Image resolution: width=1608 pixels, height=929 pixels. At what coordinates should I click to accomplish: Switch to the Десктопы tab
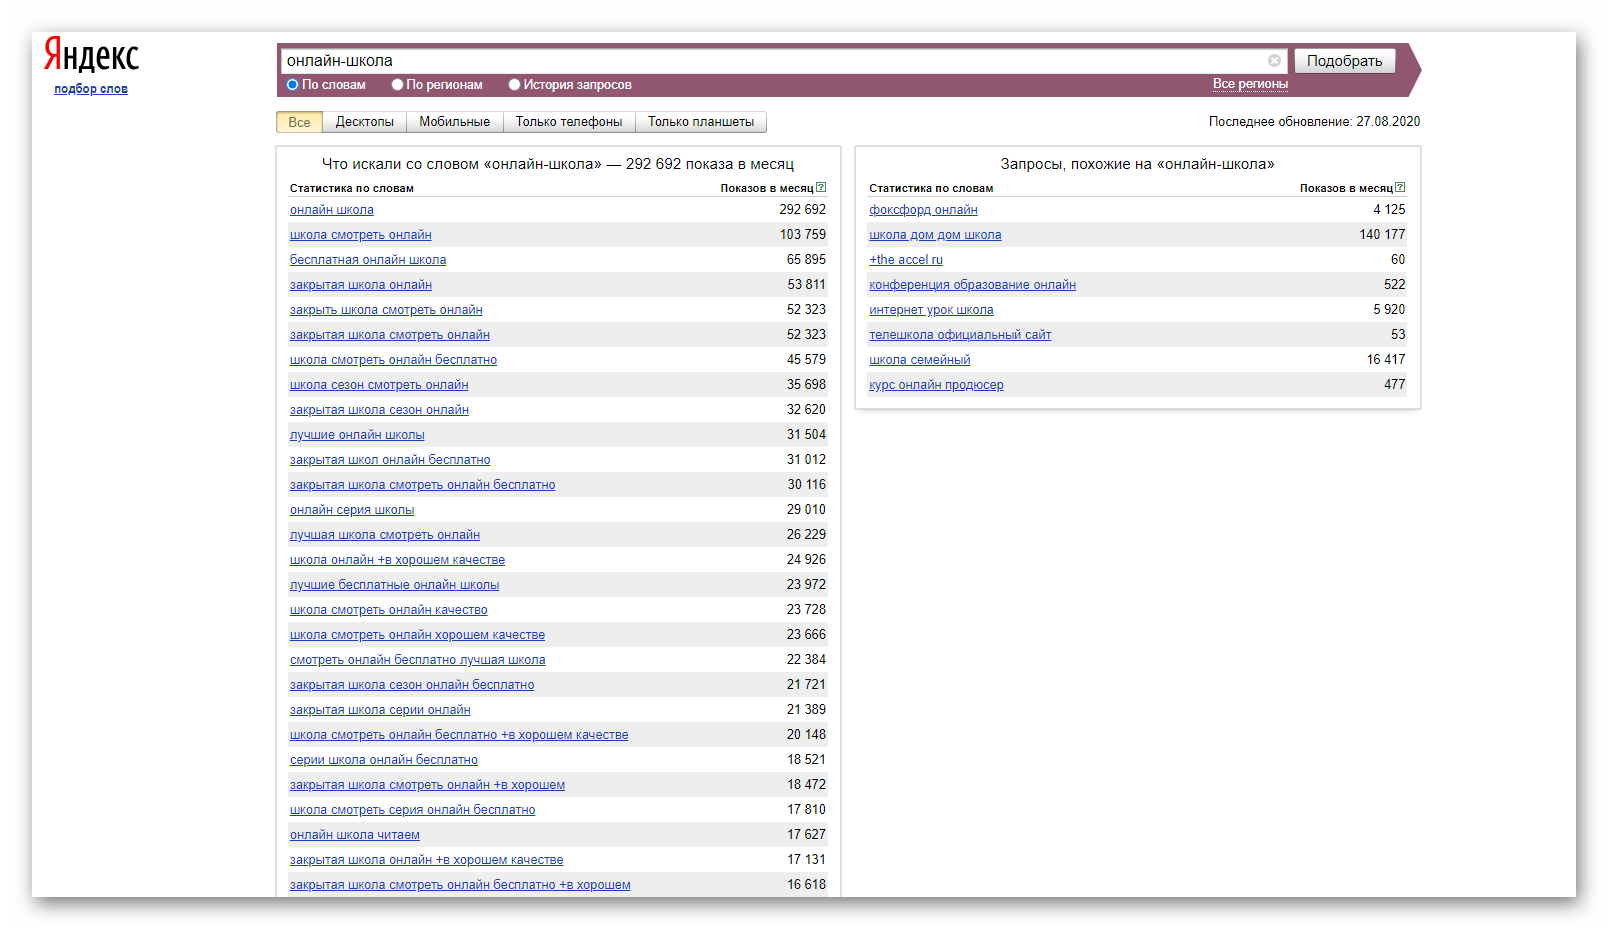click(364, 122)
